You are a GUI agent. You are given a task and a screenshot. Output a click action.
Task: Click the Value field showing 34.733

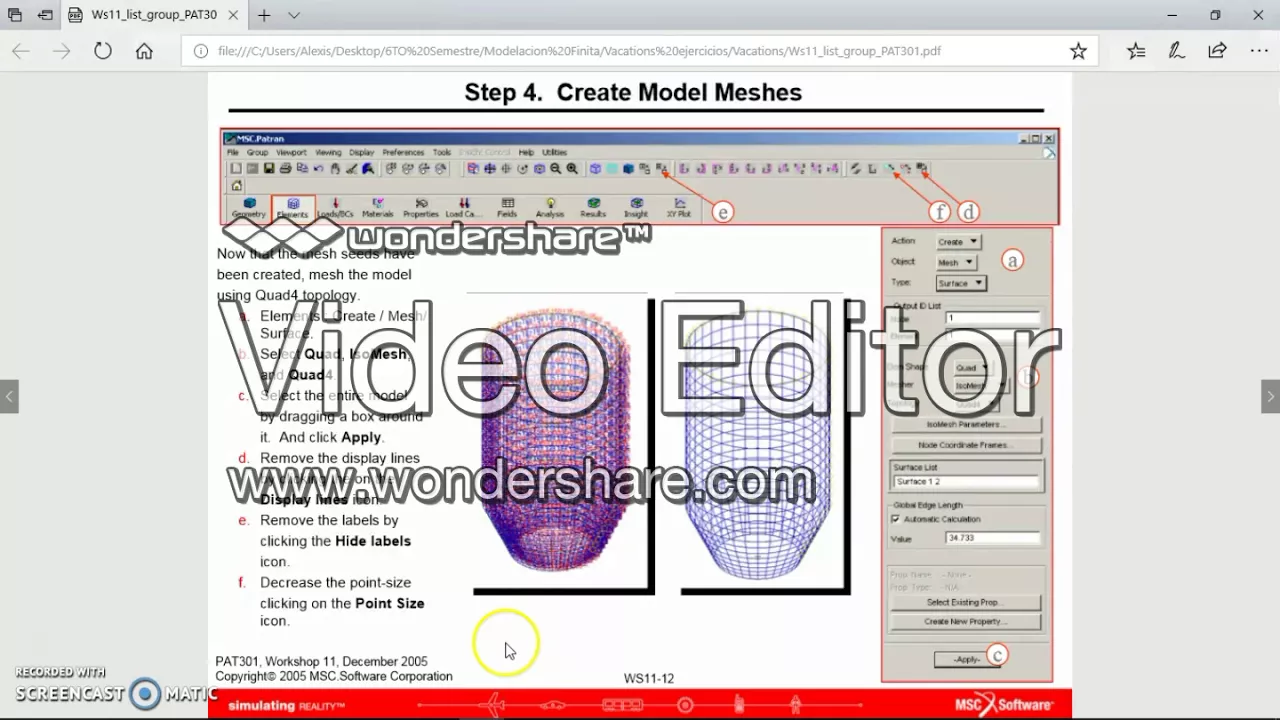tap(993, 538)
